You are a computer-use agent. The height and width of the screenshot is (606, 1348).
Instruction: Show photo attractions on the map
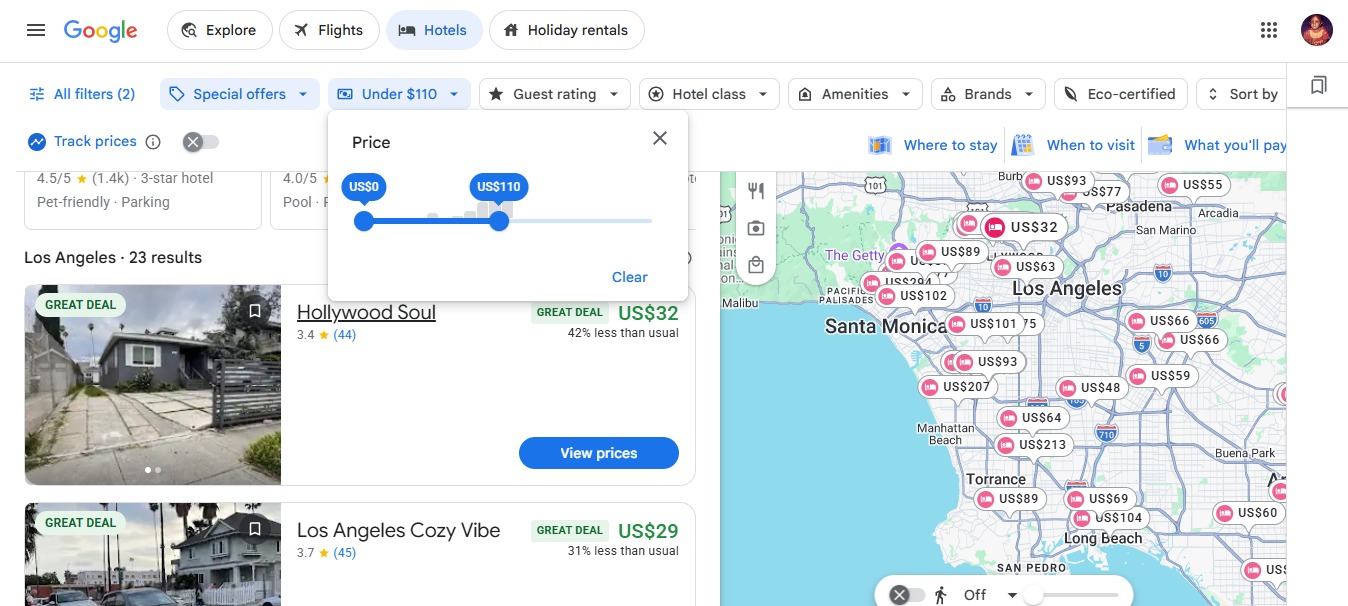pyautogui.click(x=756, y=228)
